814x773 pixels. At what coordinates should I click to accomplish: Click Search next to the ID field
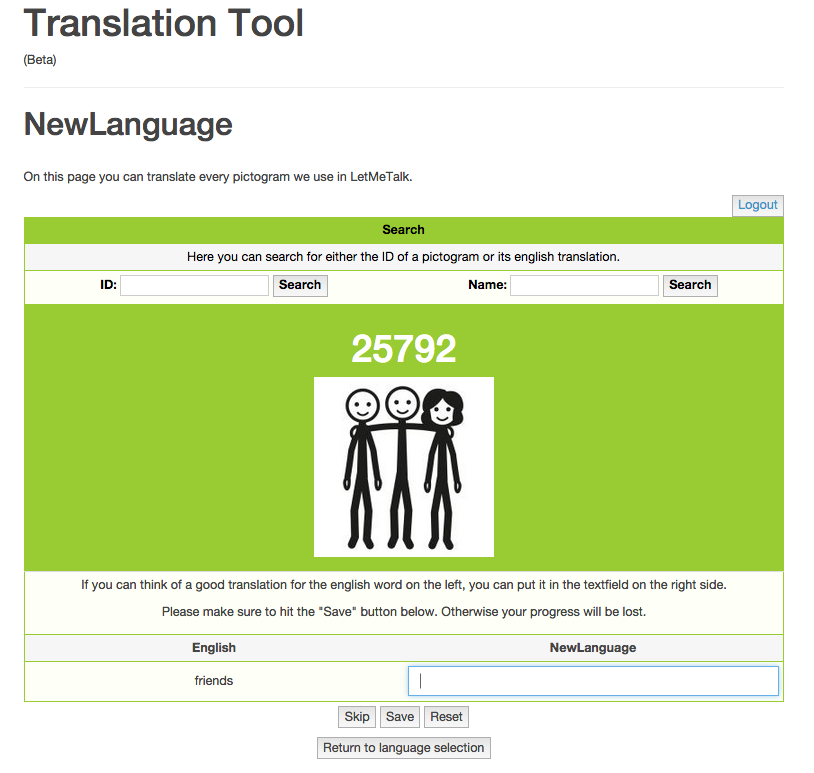tap(299, 285)
